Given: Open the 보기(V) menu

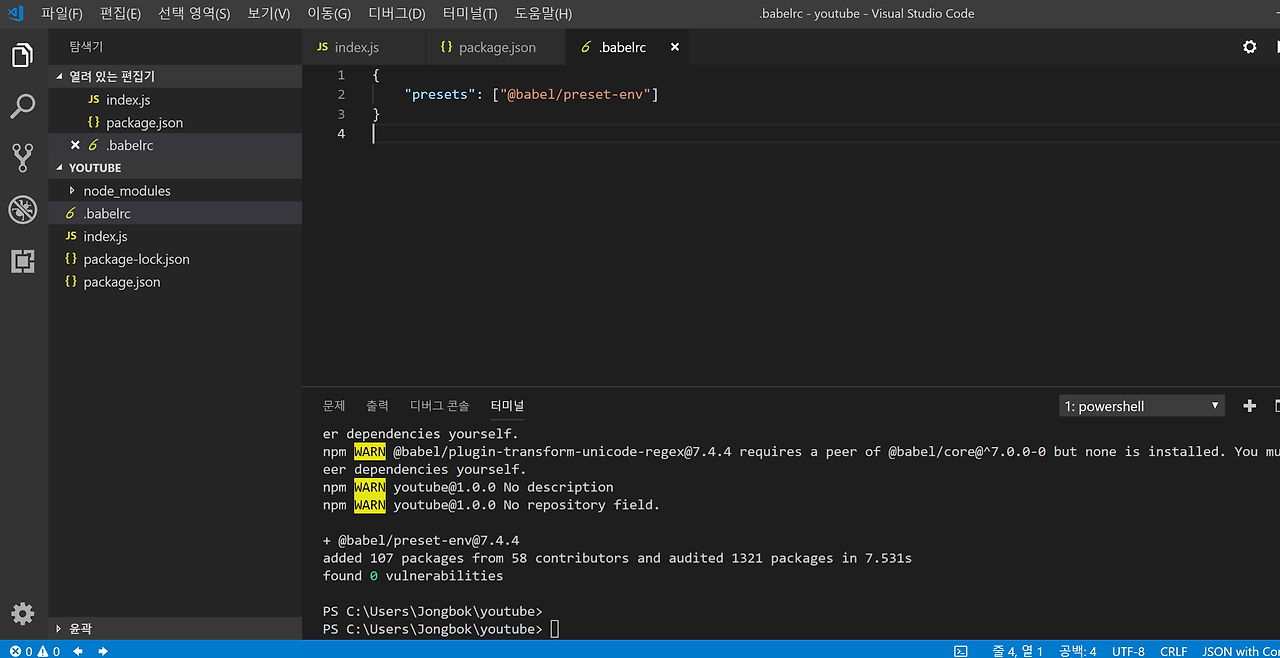Looking at the screenshot, I should pyautogui.click(x=268, y=14).
